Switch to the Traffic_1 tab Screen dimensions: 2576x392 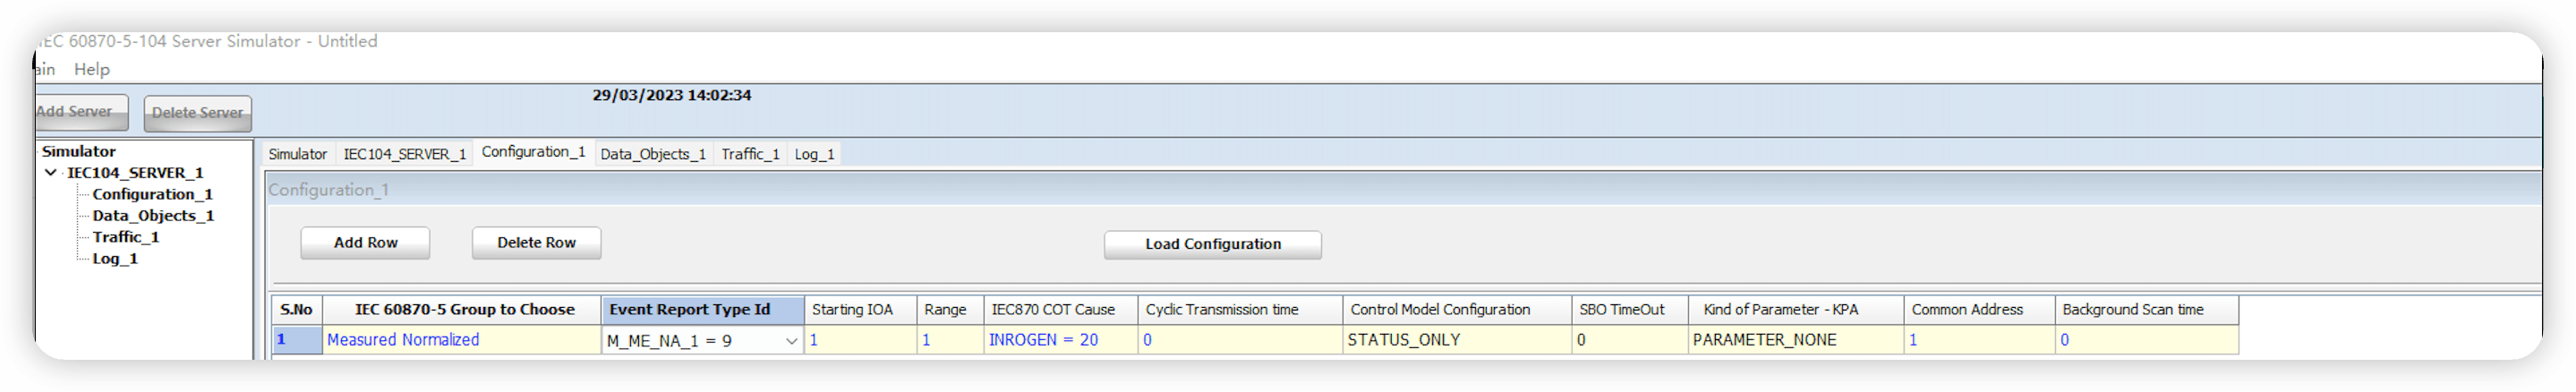(750, 154)
